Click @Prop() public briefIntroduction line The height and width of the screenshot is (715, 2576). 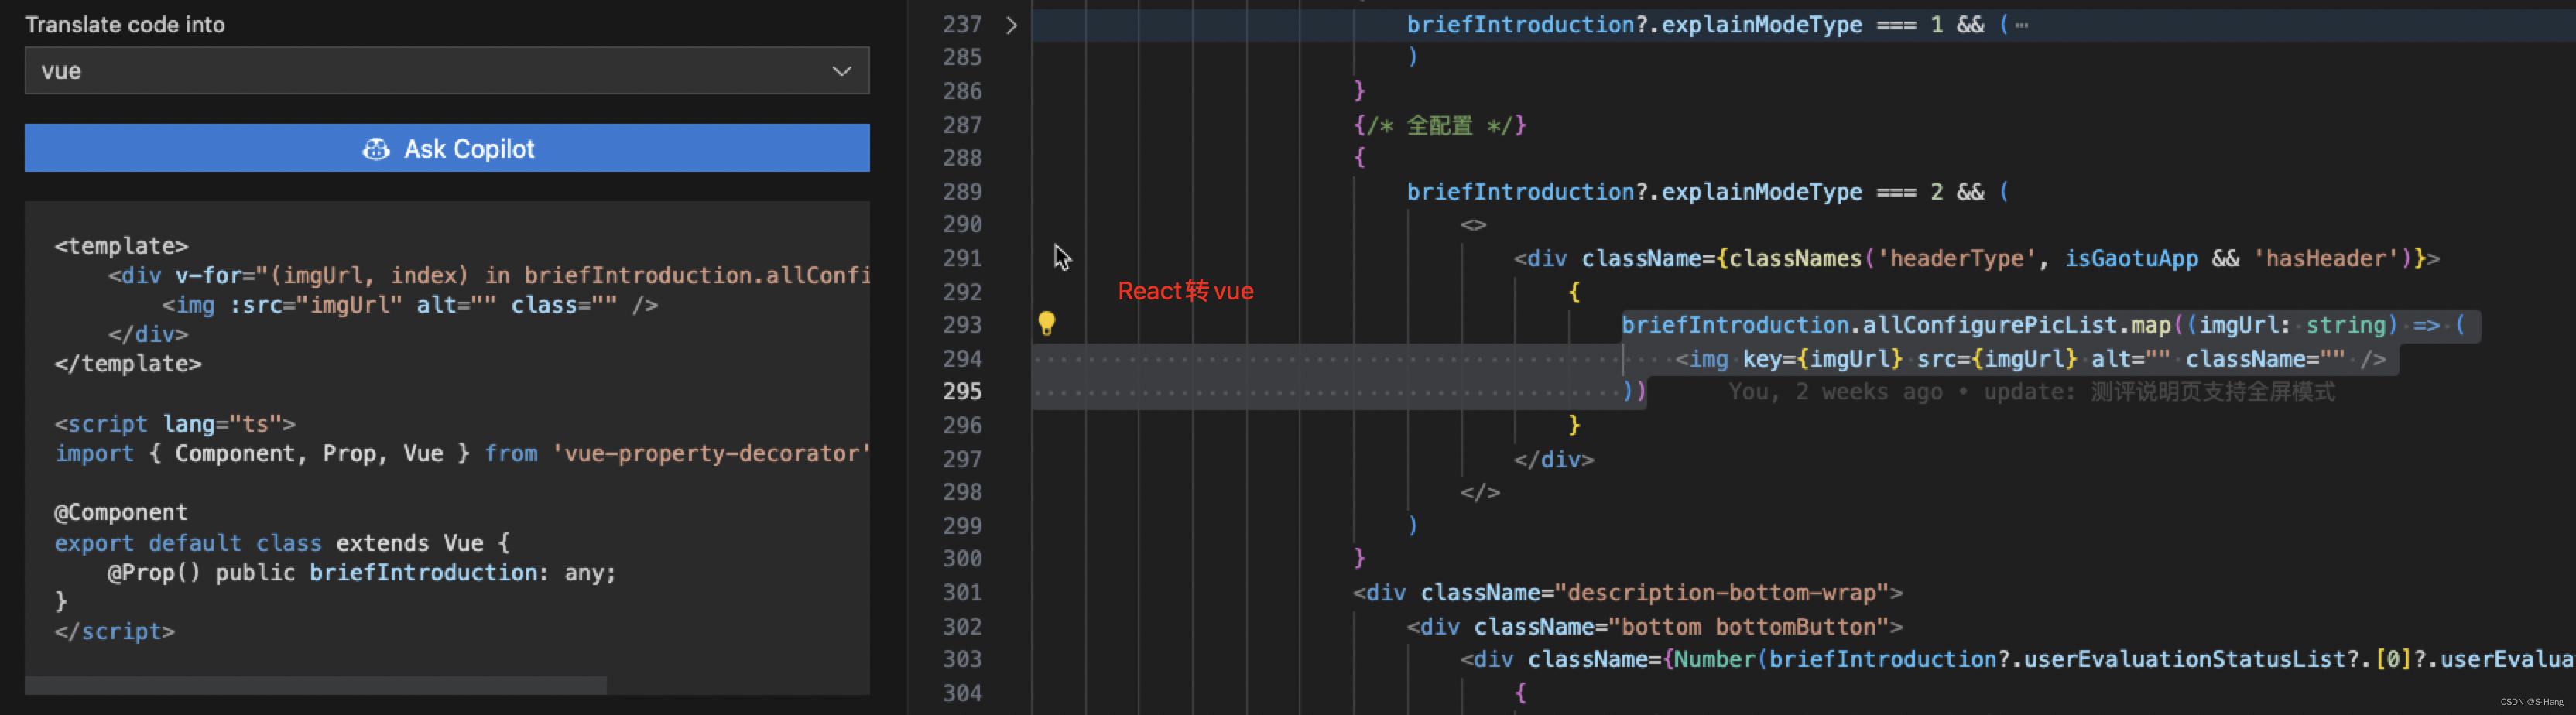[362, 573]
